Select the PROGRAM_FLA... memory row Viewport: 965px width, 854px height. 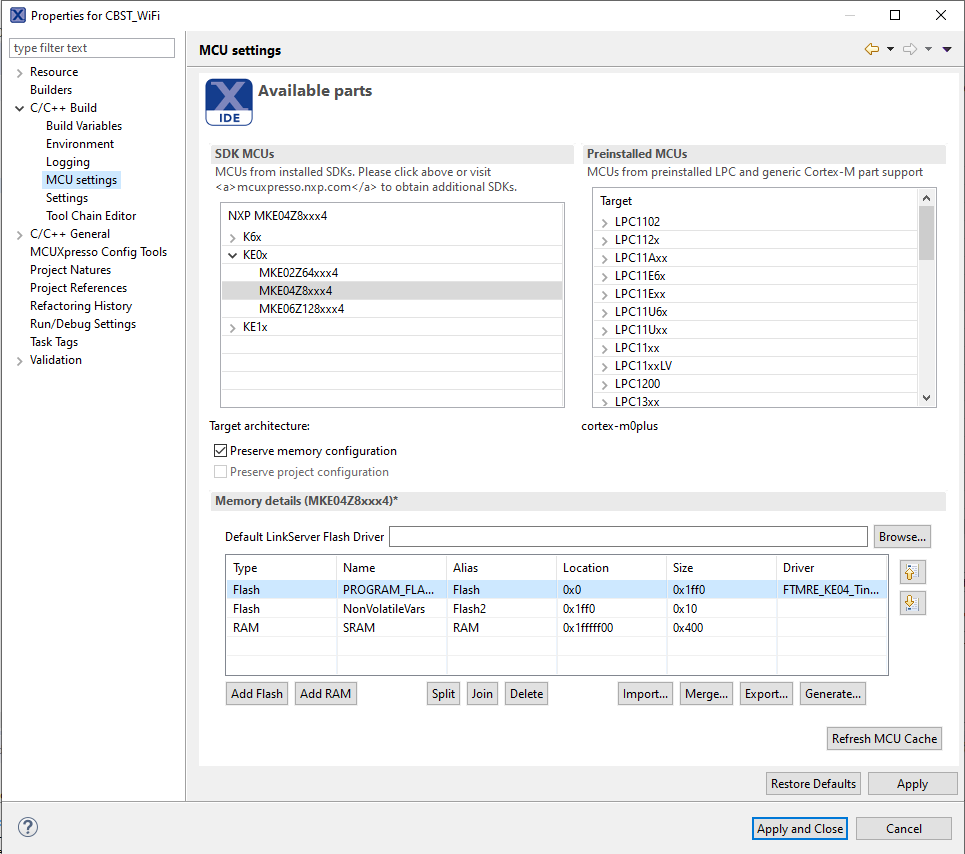[x=556, y=589]
